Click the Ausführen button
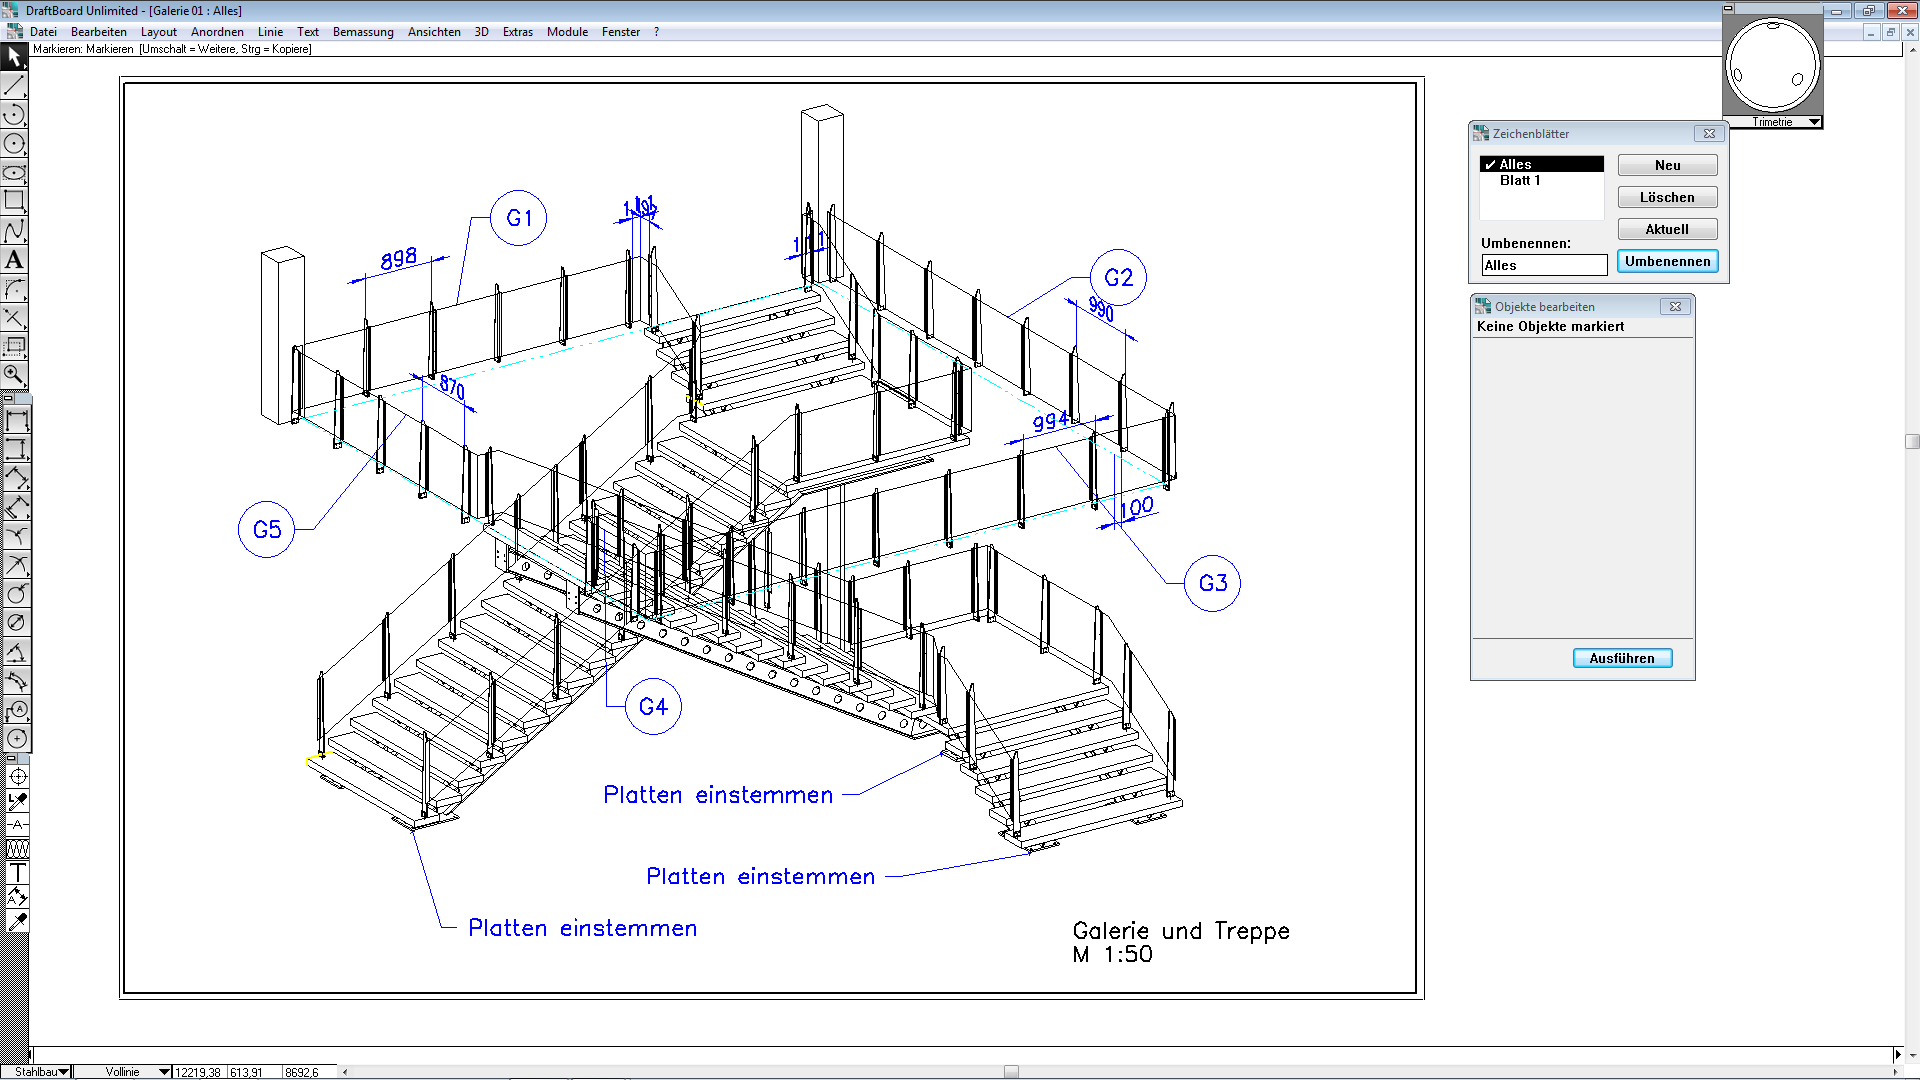 pyautogui.click(x=1622, y=658)
